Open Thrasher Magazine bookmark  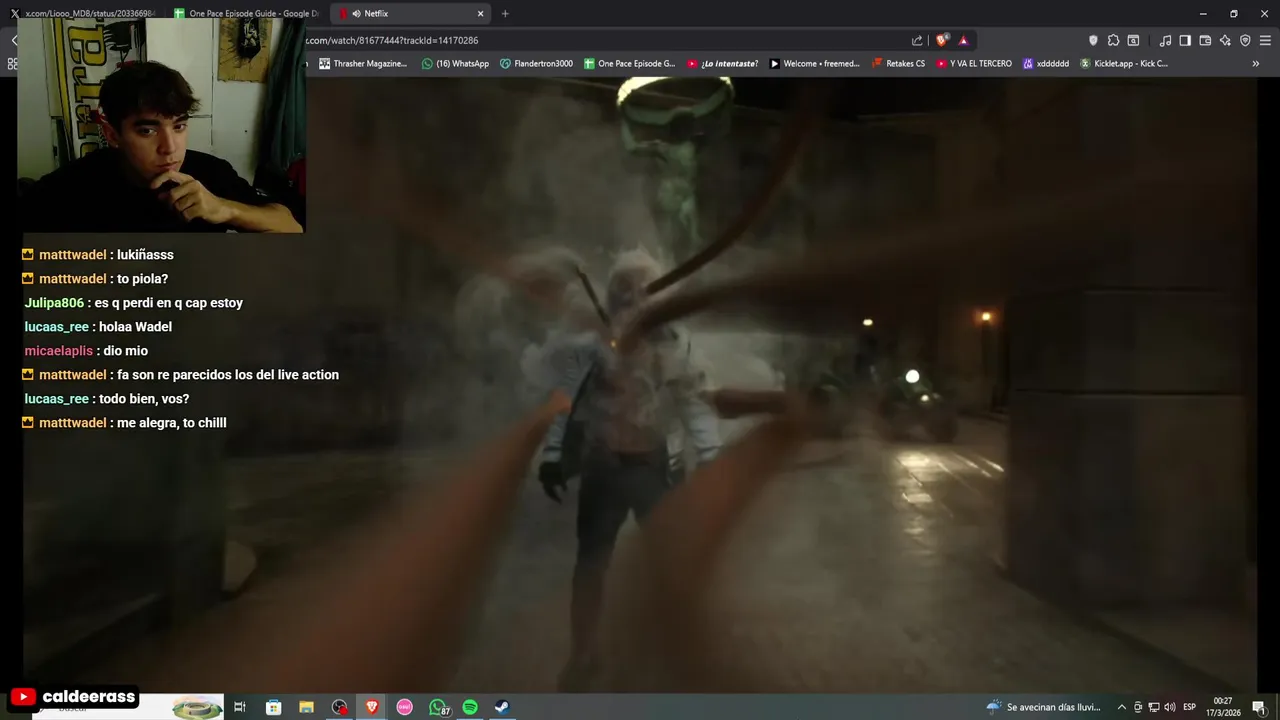coord(363,64)
